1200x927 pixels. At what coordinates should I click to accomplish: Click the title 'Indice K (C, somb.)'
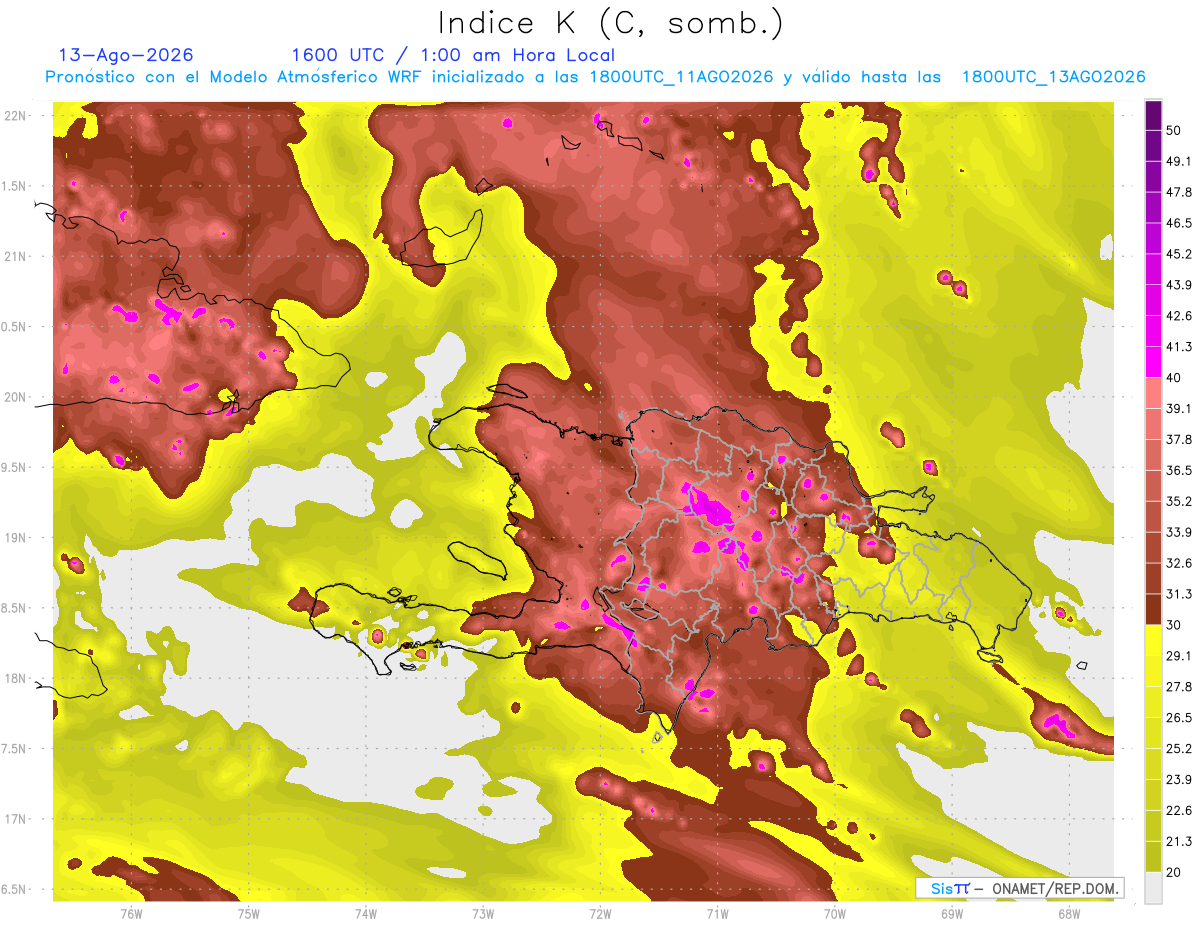pyautogui.click(x=611, y=23)
